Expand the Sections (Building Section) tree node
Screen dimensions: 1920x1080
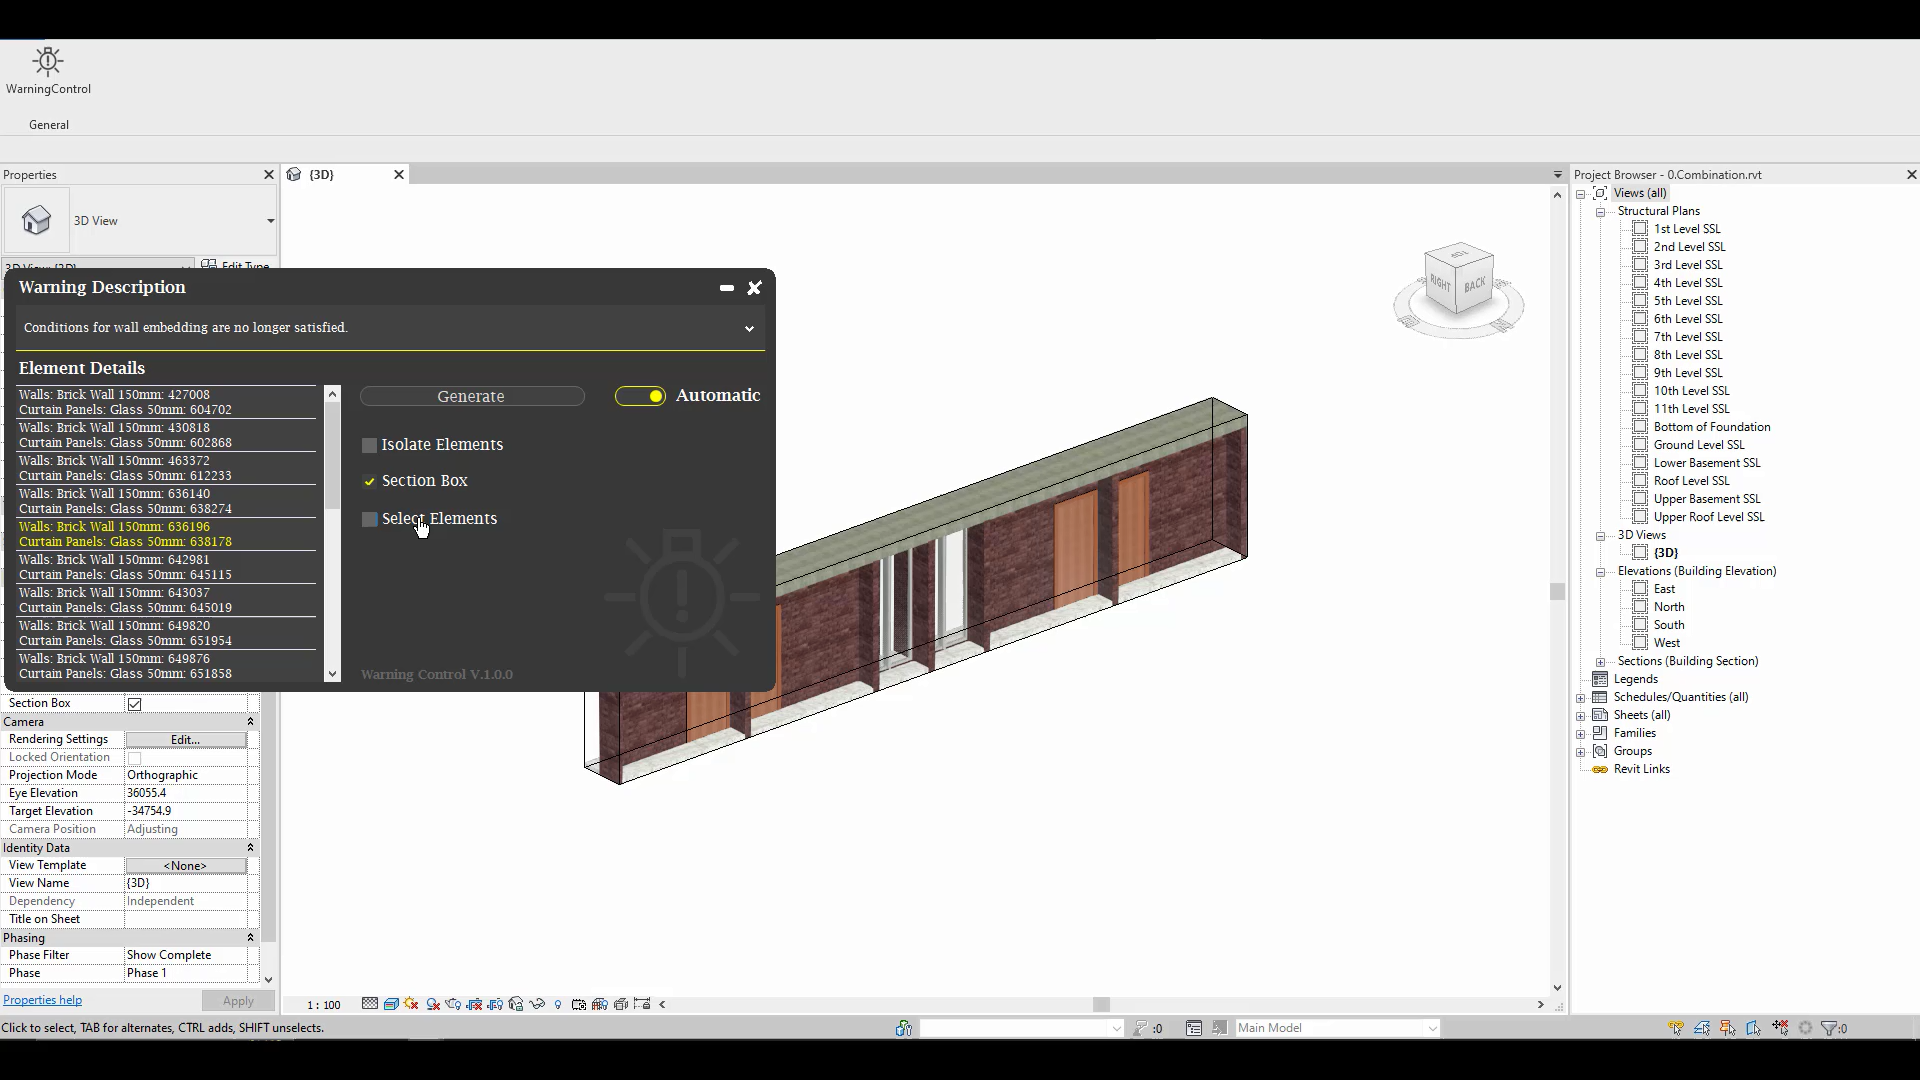coord(1601,662)
